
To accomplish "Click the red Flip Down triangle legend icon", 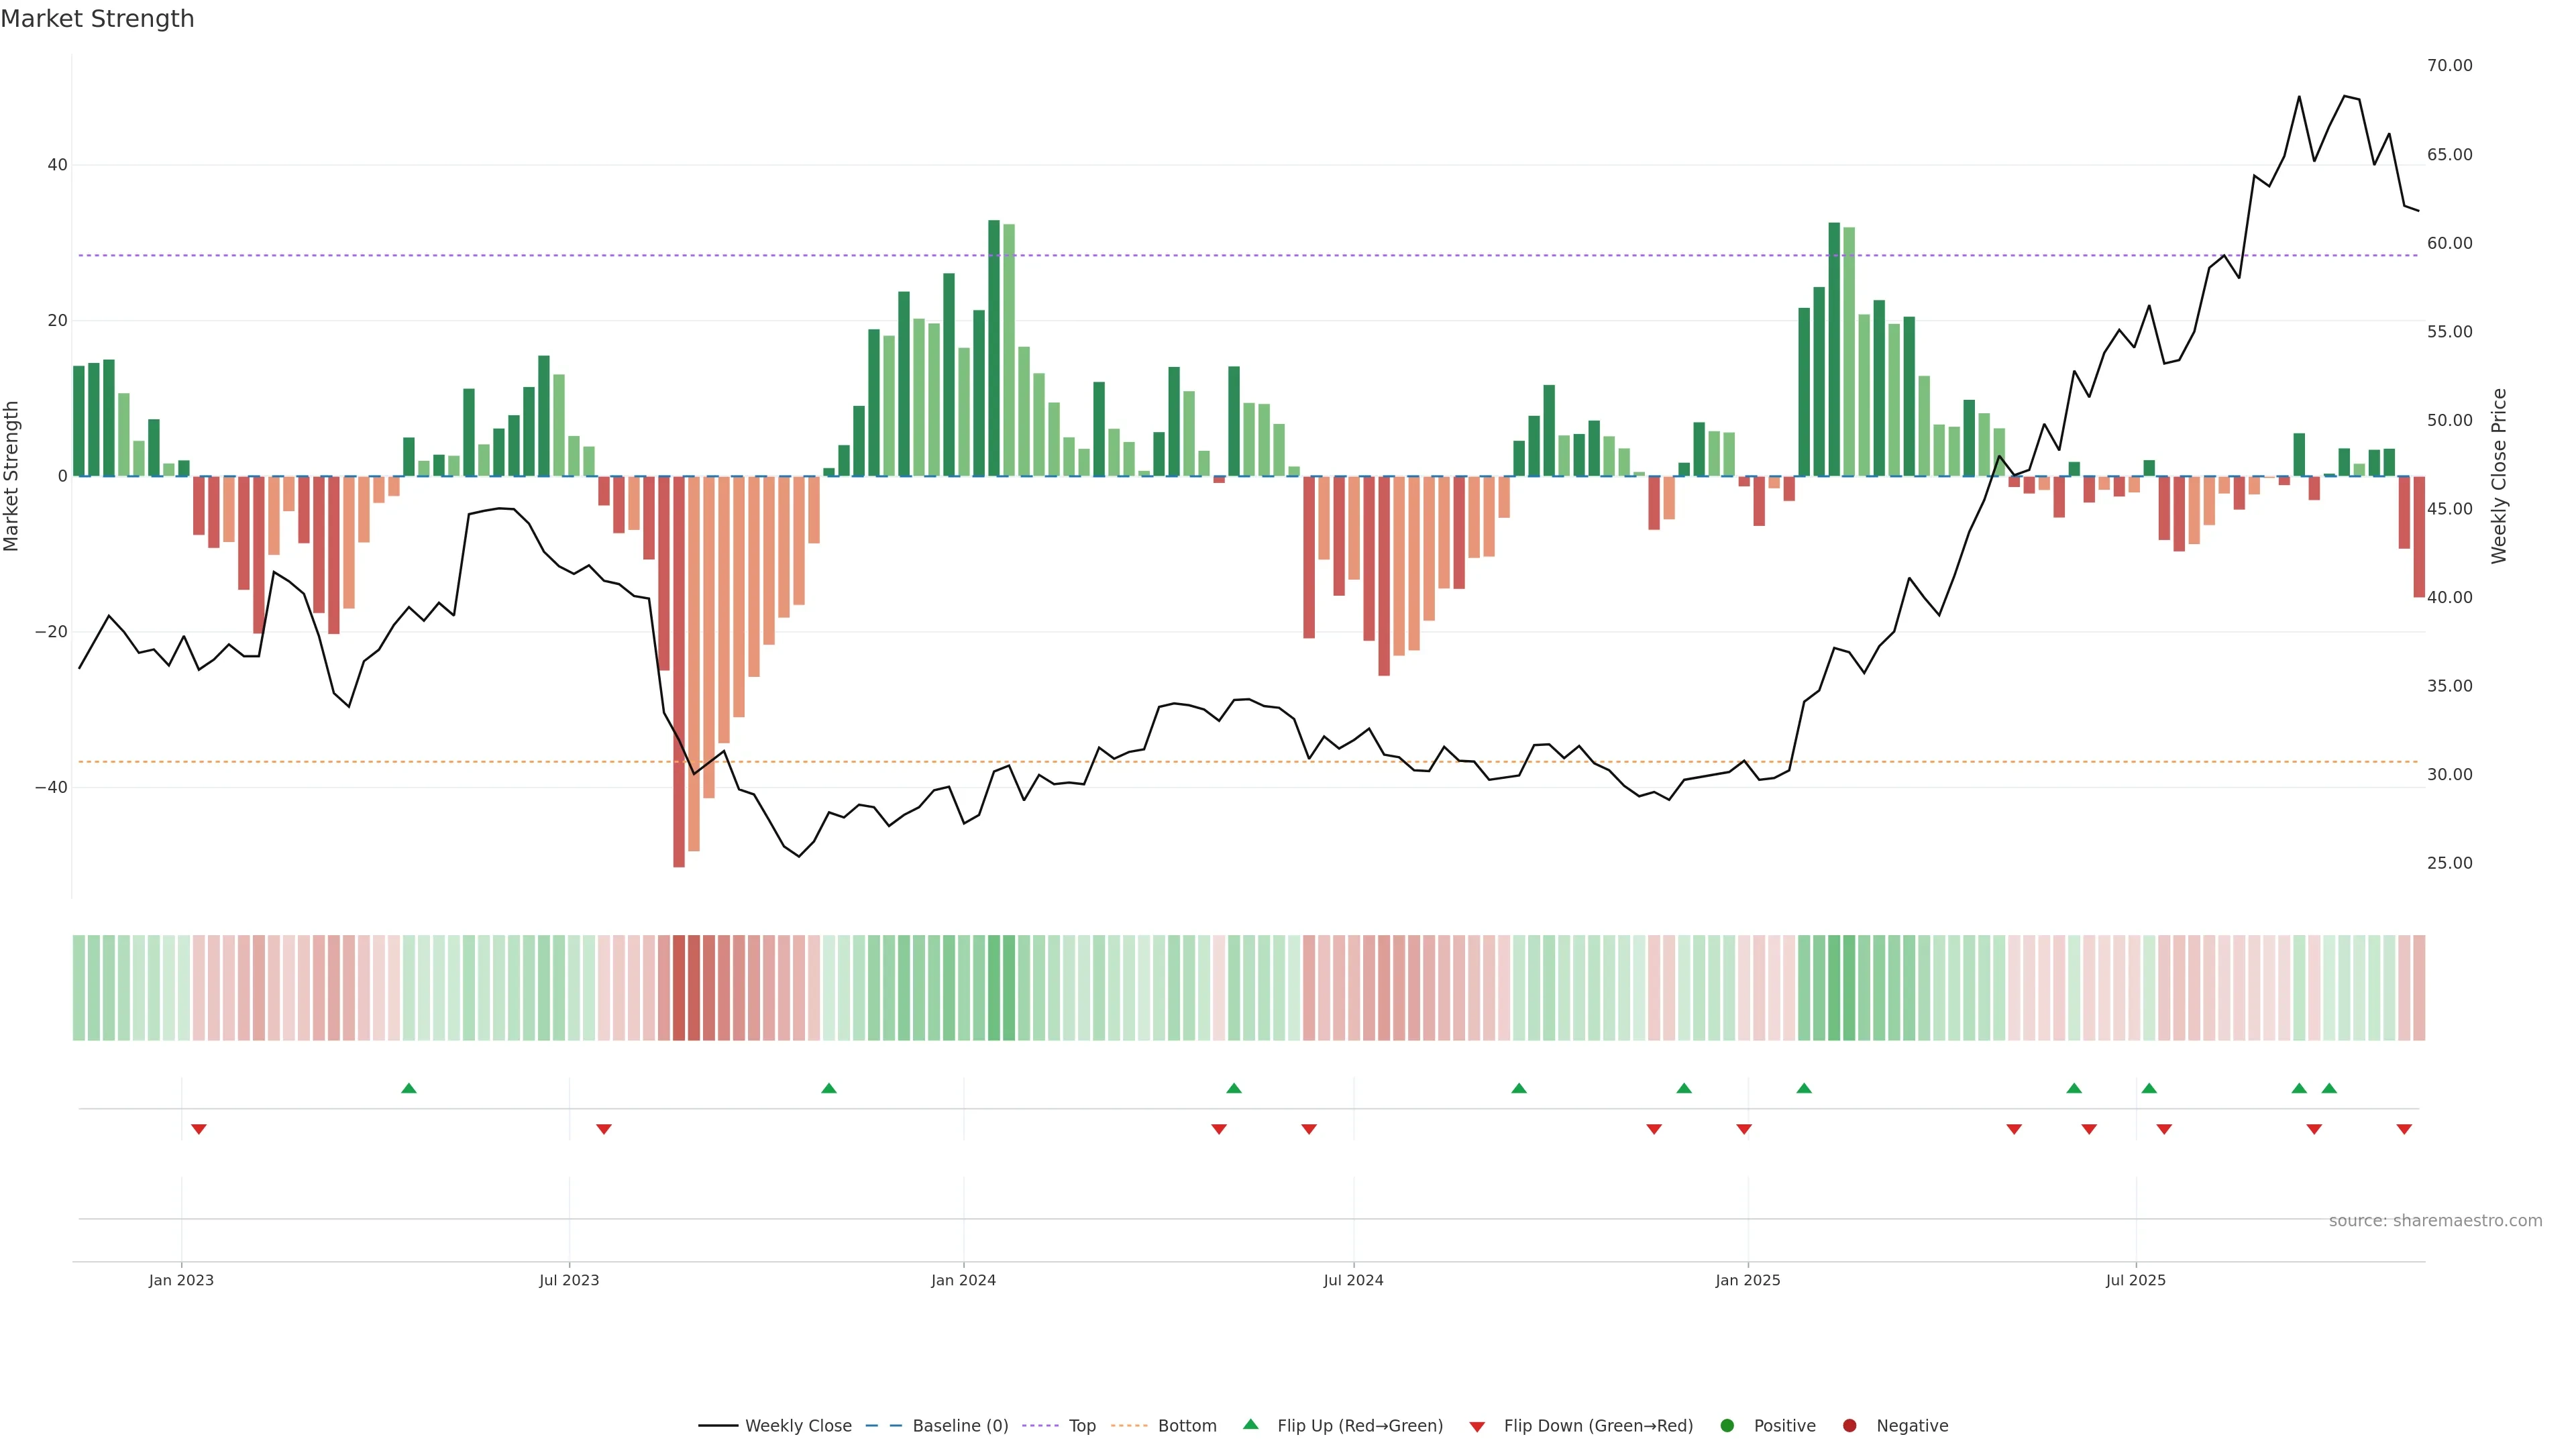I will (x=1477, y=1426).
